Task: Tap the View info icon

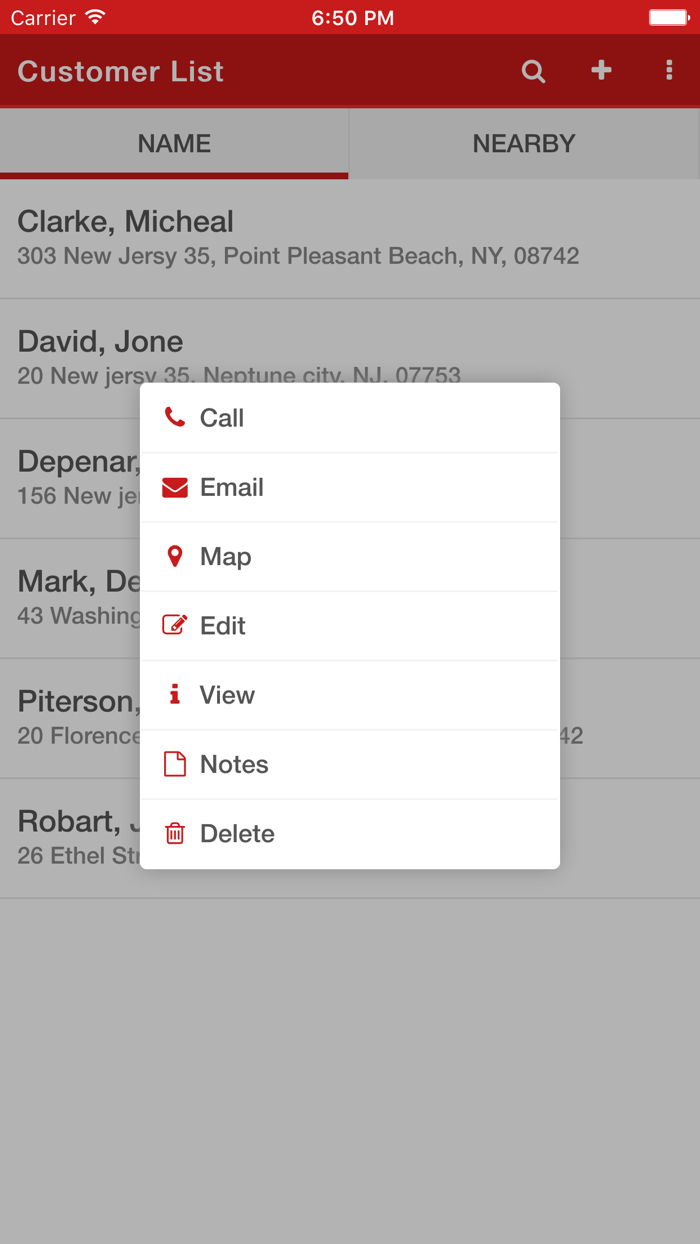Action: click(175, 694)
